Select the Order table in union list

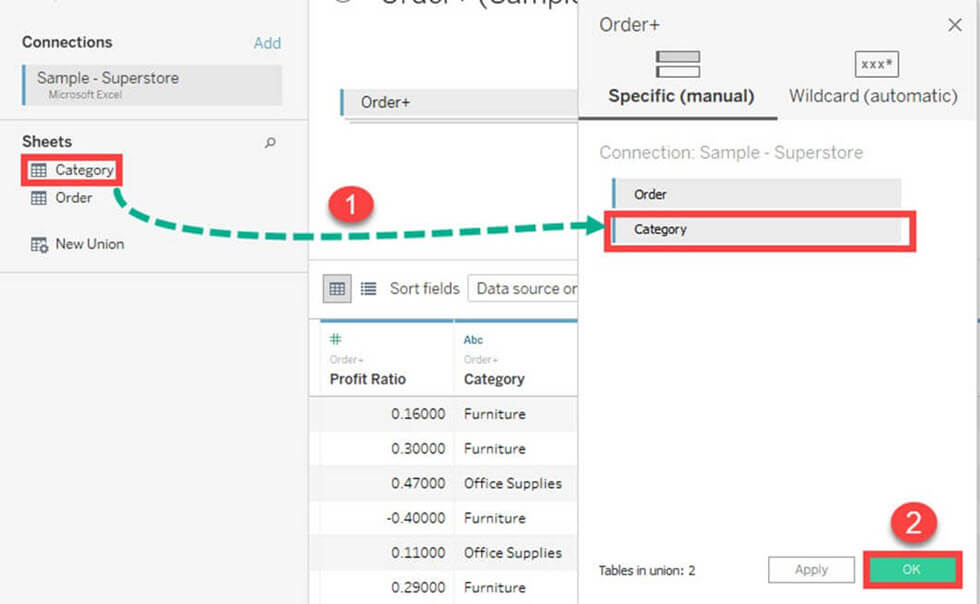pyautogui.click(x=756, y=194)
